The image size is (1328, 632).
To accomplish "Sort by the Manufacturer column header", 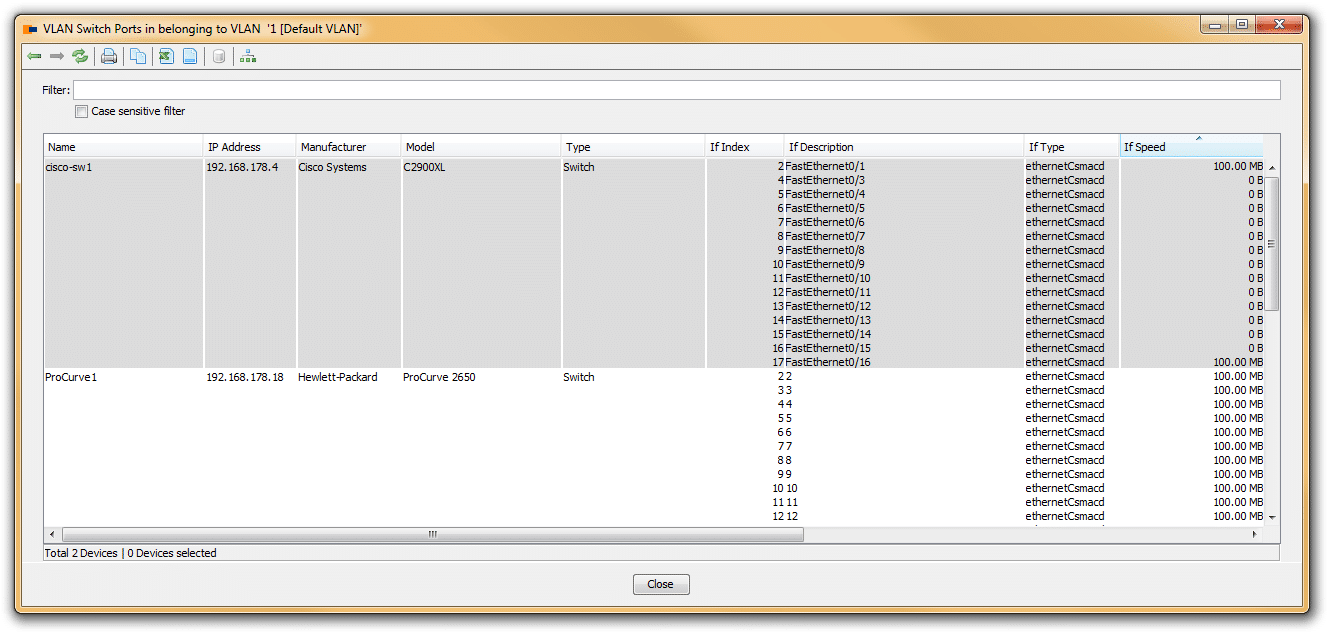I will (x=348, y=147).
